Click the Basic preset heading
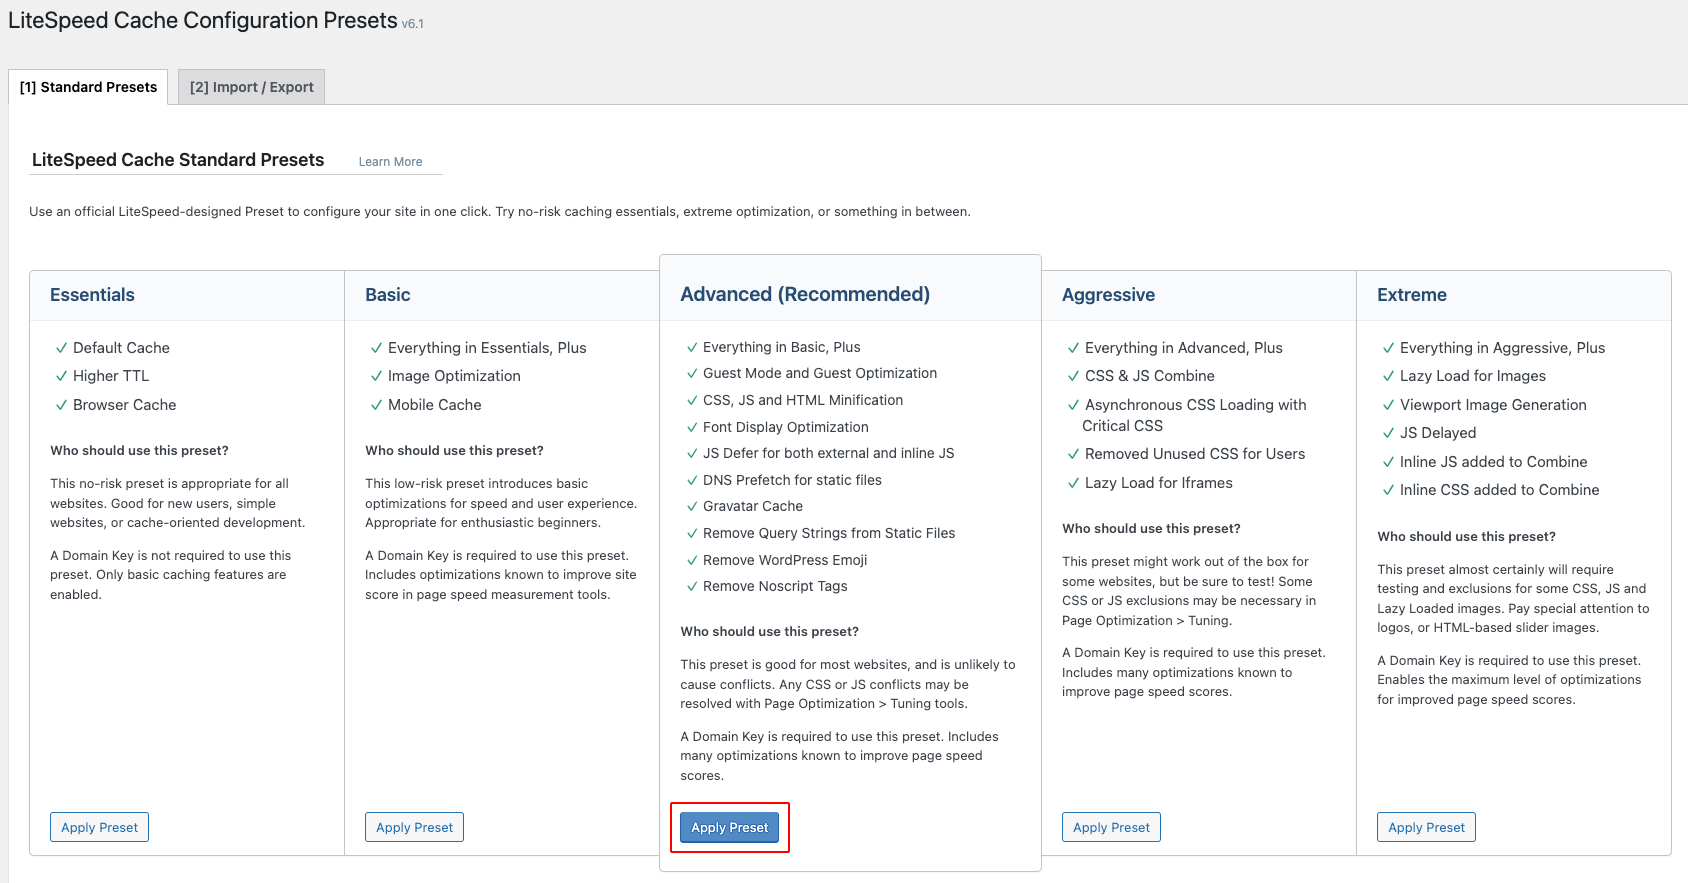 coord(388,295)
